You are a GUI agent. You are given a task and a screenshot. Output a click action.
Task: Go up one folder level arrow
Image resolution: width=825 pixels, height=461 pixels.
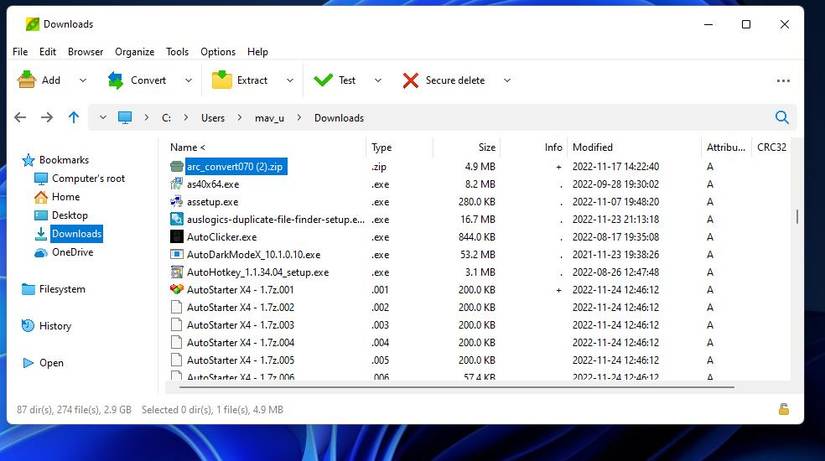coord(74,117)
